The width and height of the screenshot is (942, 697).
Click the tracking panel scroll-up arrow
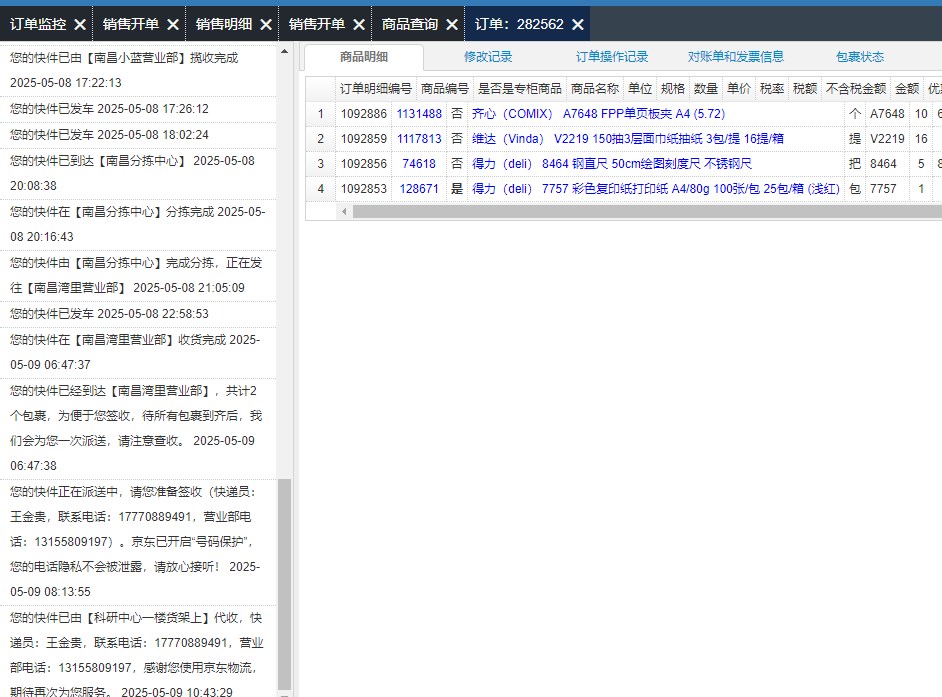285,52
